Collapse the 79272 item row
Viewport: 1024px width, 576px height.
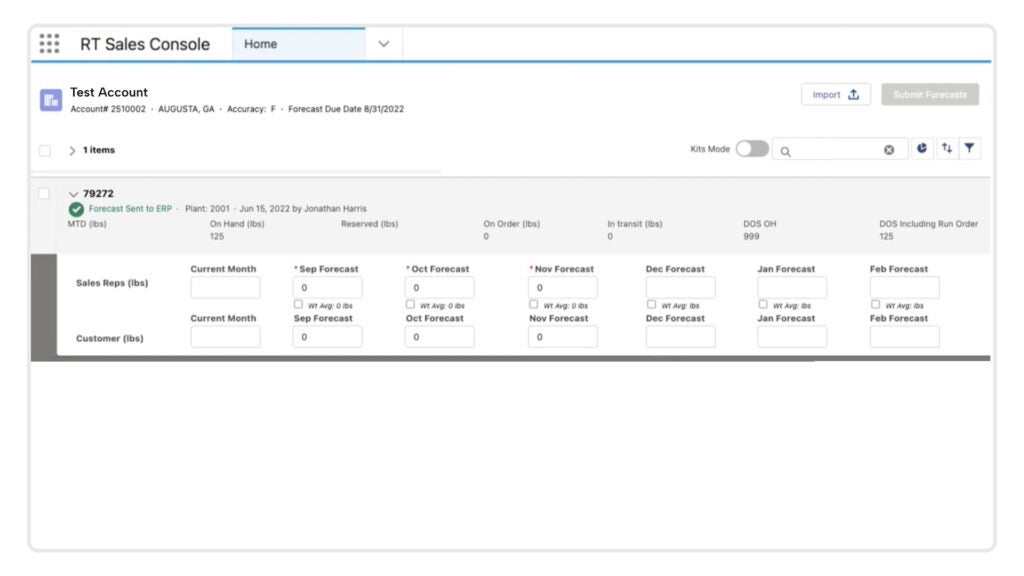tap(73, 194)
